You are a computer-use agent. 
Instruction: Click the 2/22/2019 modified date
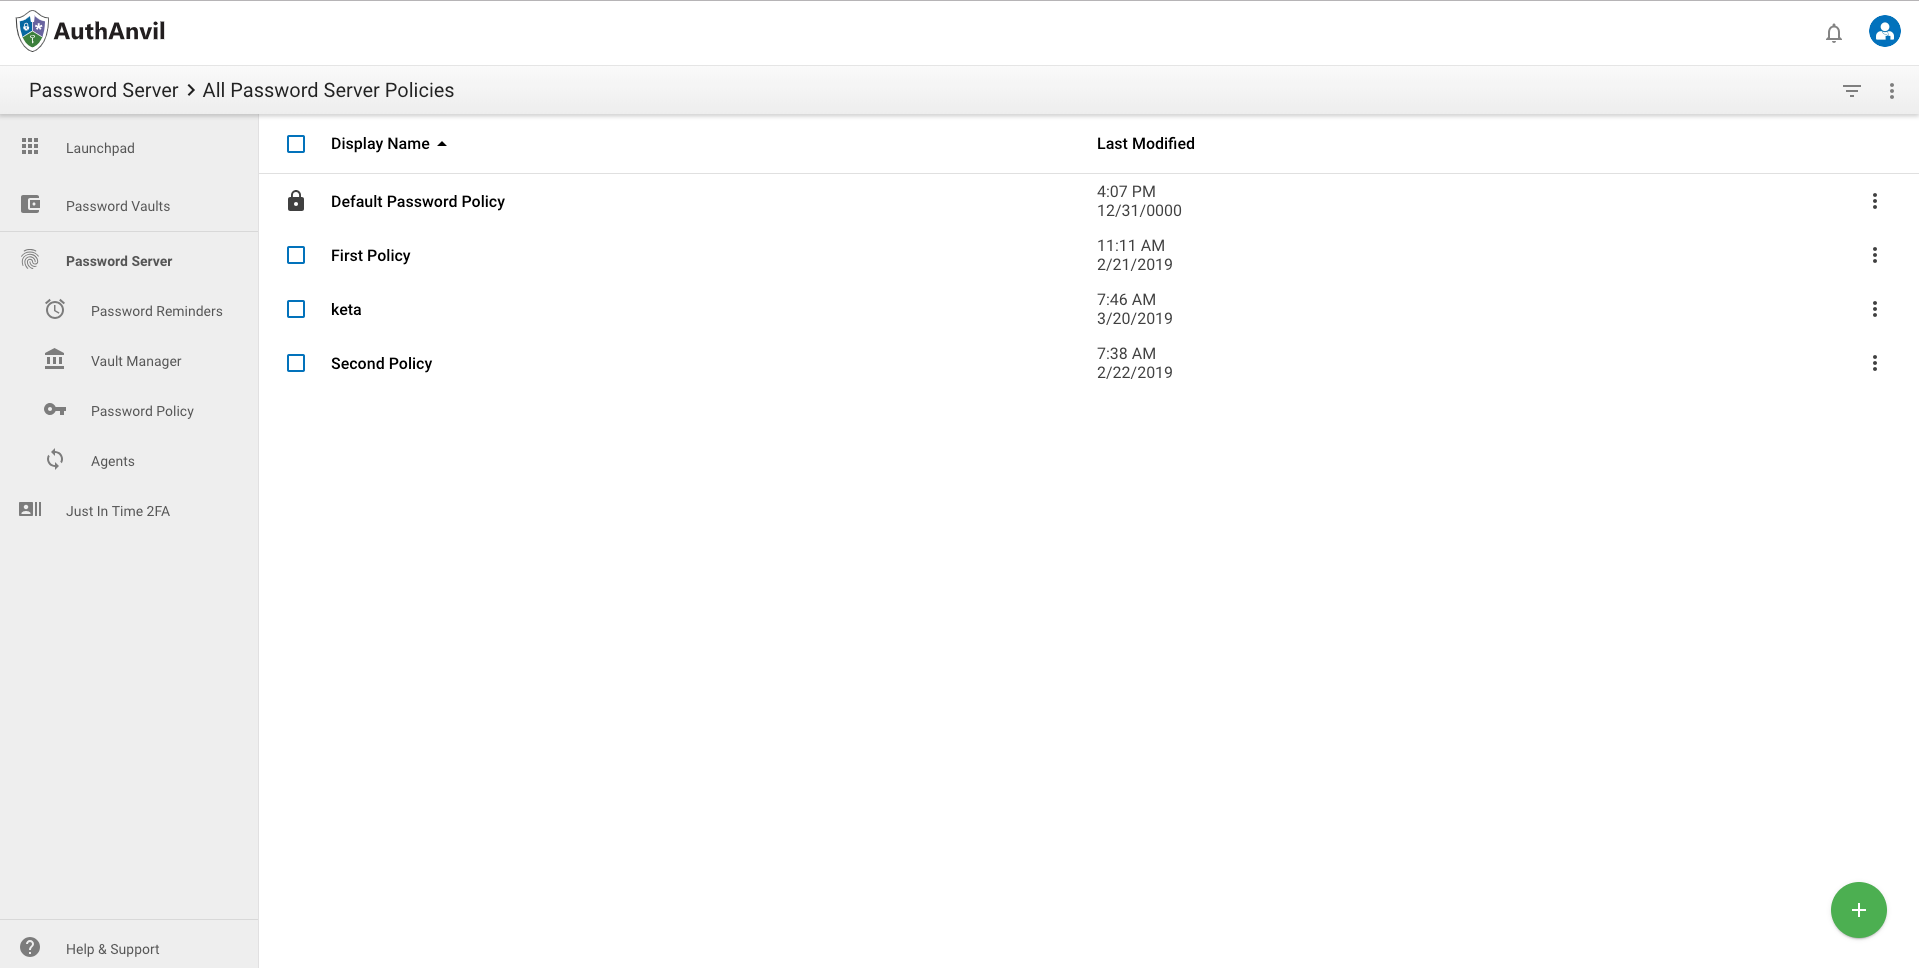(1134, 373)
